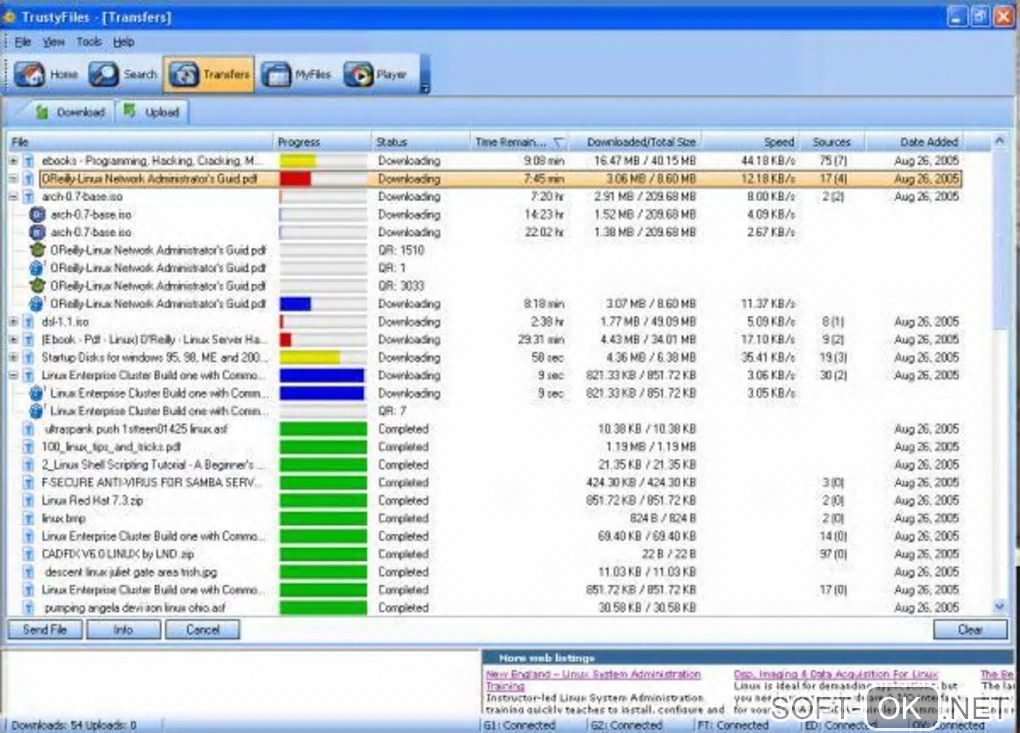Click the Clear button
1020x733 pixels.
point(970,630)
